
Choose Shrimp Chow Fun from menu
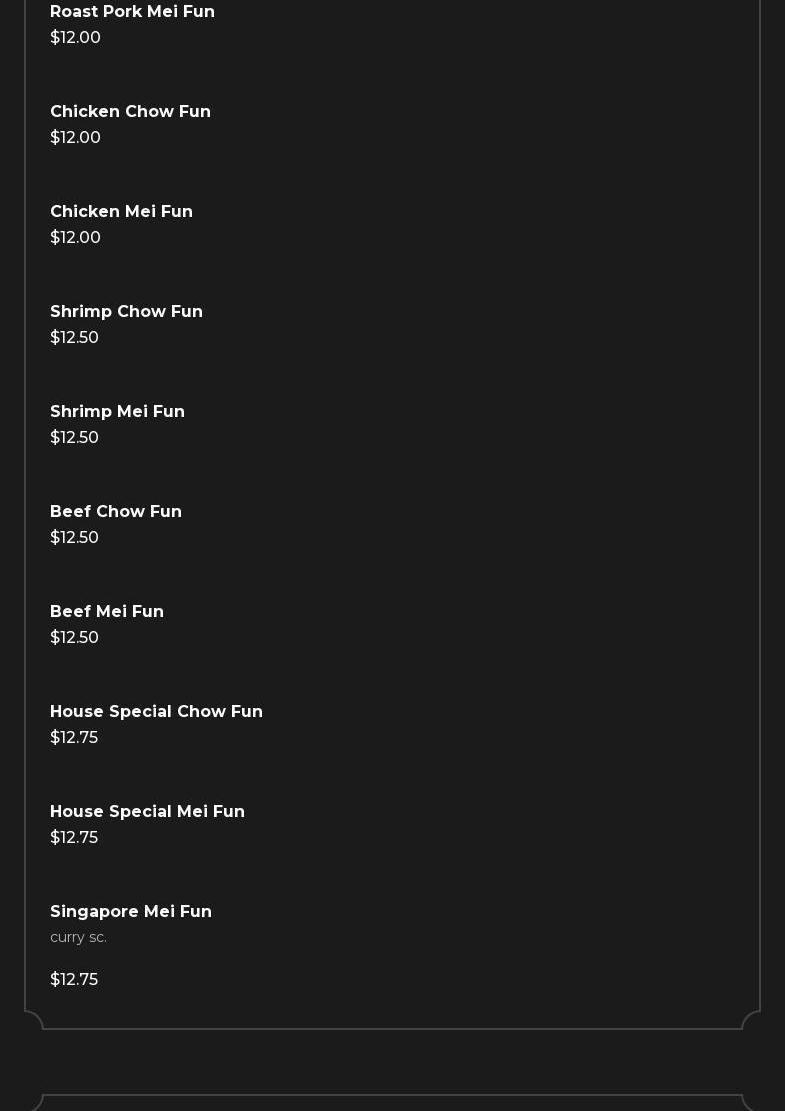[x=126, y=312]
